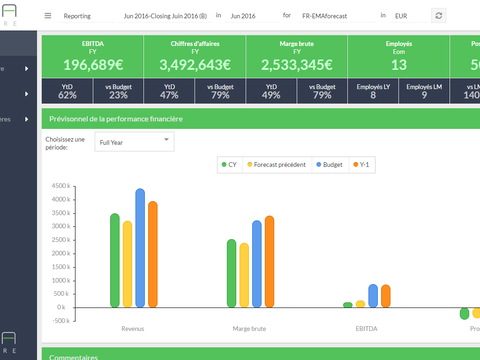Screen dimensions: 480x360
Task: Select the Reporting menu field
Action: pyautogui.click(x=86, y=16)
